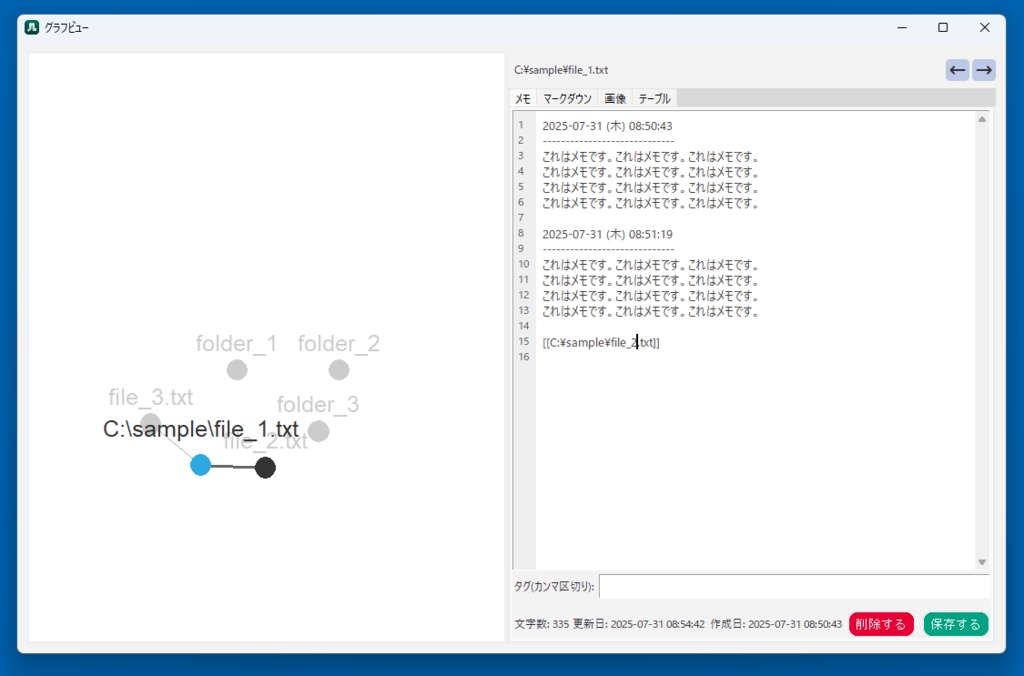1024x676 pixels.
Task: Click memo text on line 10
Action: [x=650, y=265]
